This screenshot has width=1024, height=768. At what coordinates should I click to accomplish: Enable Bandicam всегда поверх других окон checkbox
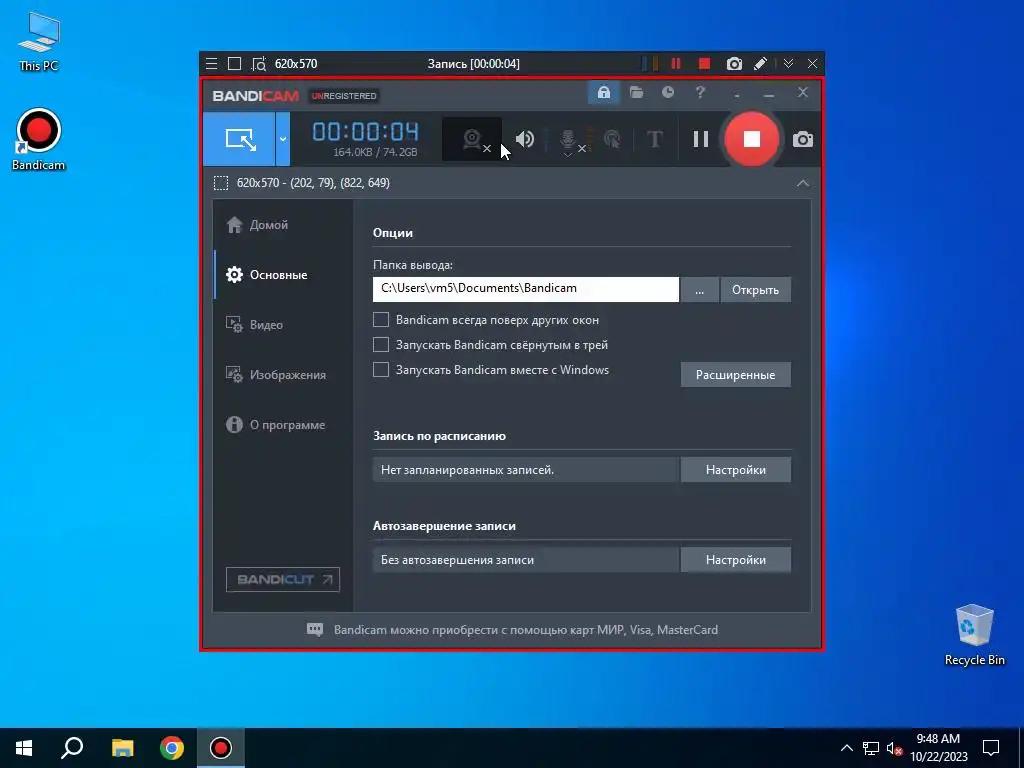point(381,320)
